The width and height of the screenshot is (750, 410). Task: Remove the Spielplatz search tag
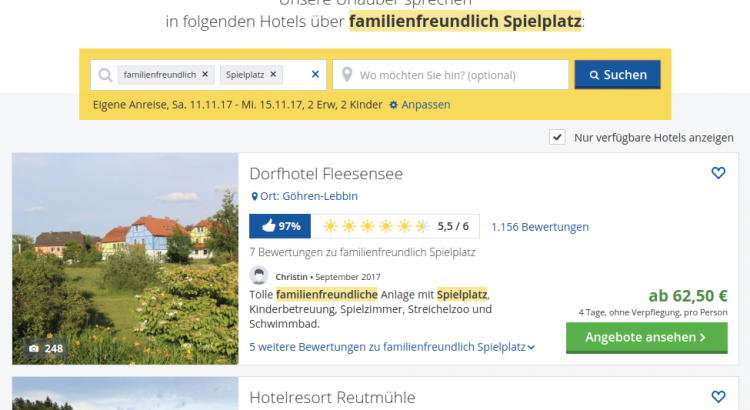click(273, 74)
